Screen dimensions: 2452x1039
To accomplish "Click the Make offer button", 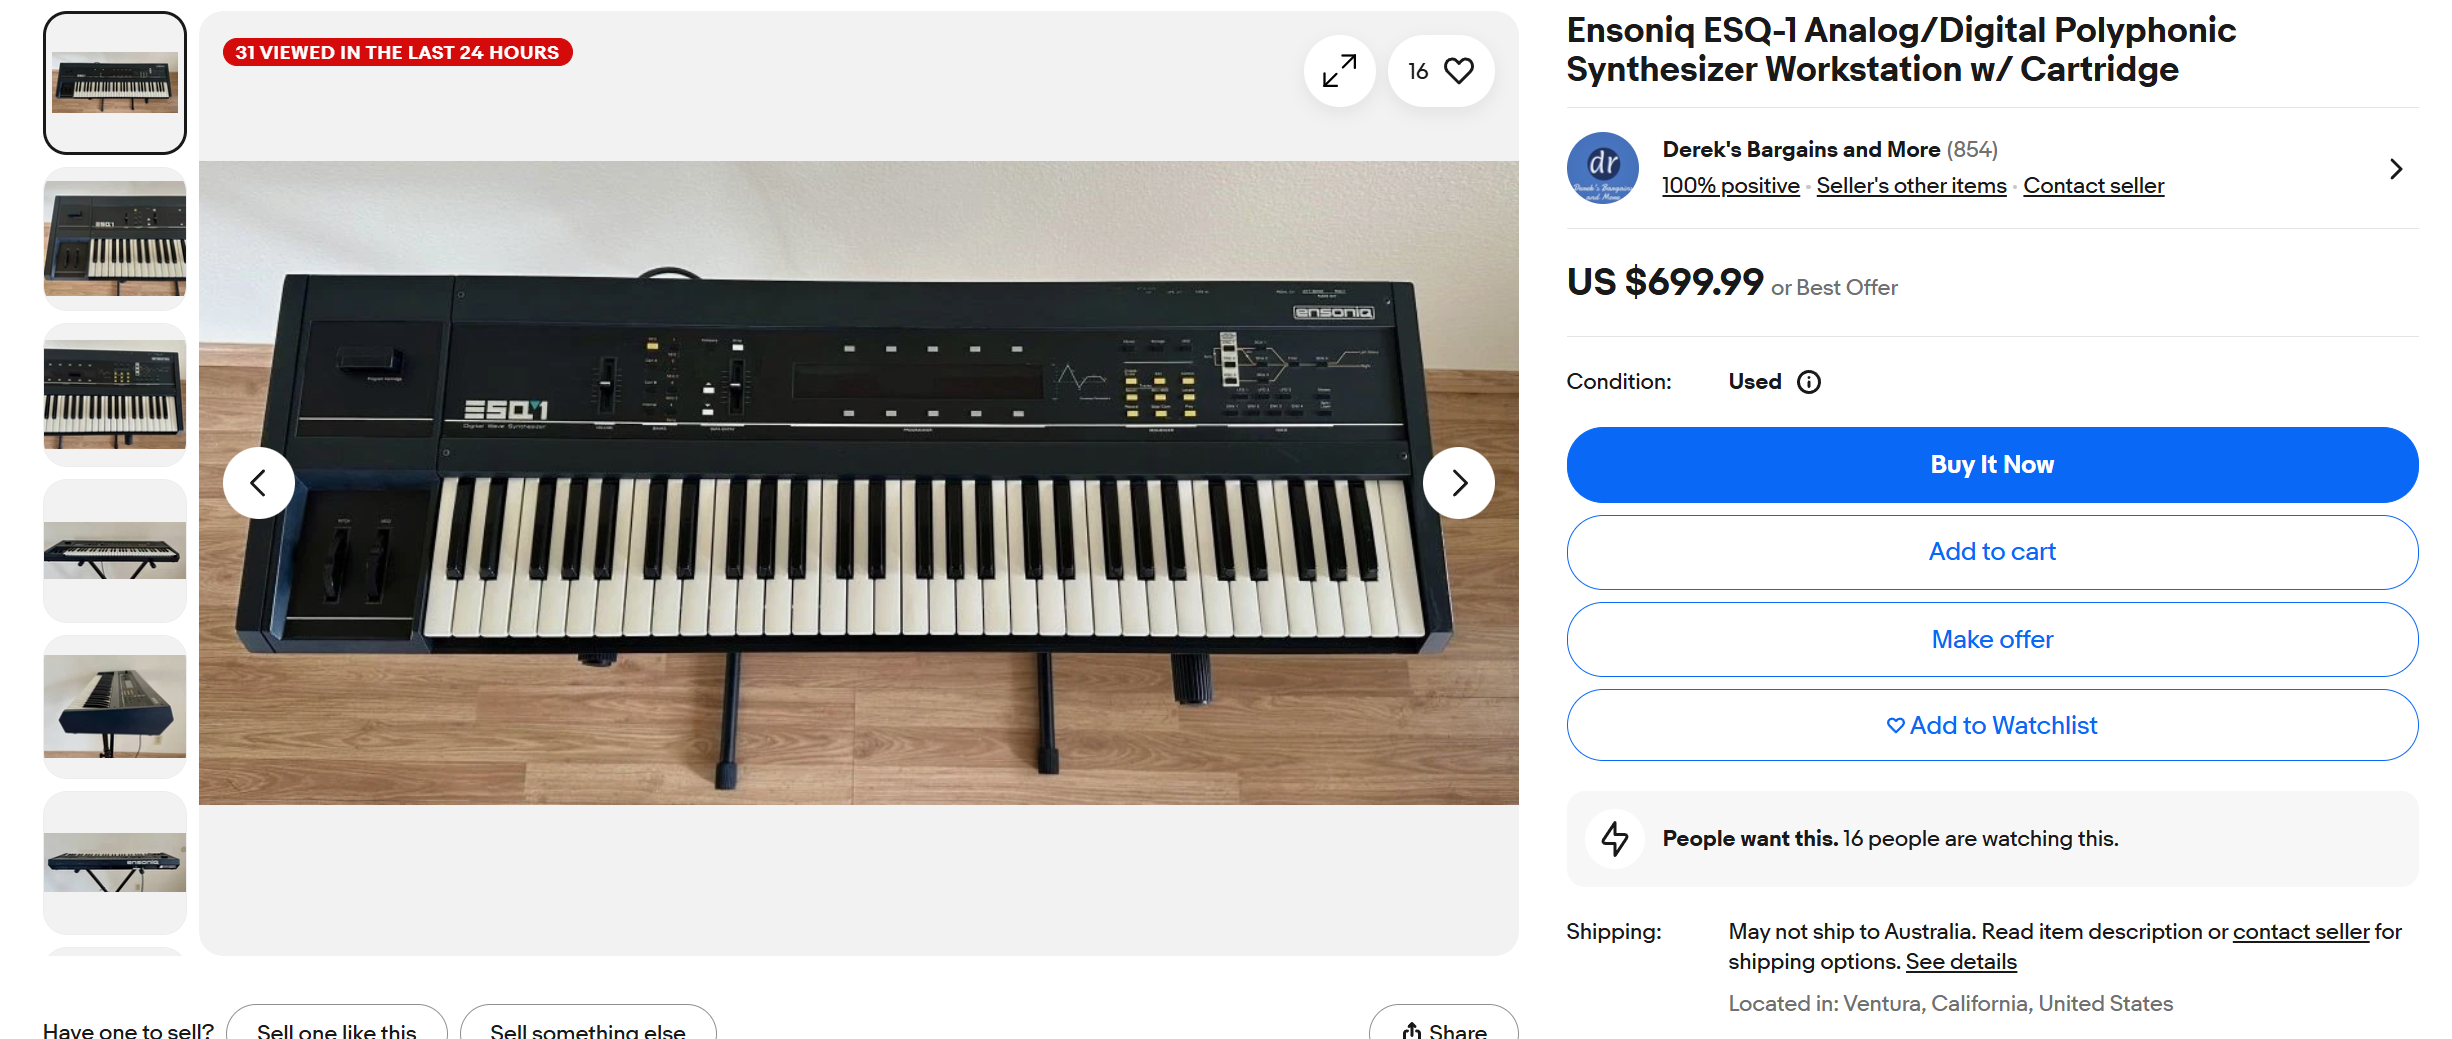I will pos(1991,640).
